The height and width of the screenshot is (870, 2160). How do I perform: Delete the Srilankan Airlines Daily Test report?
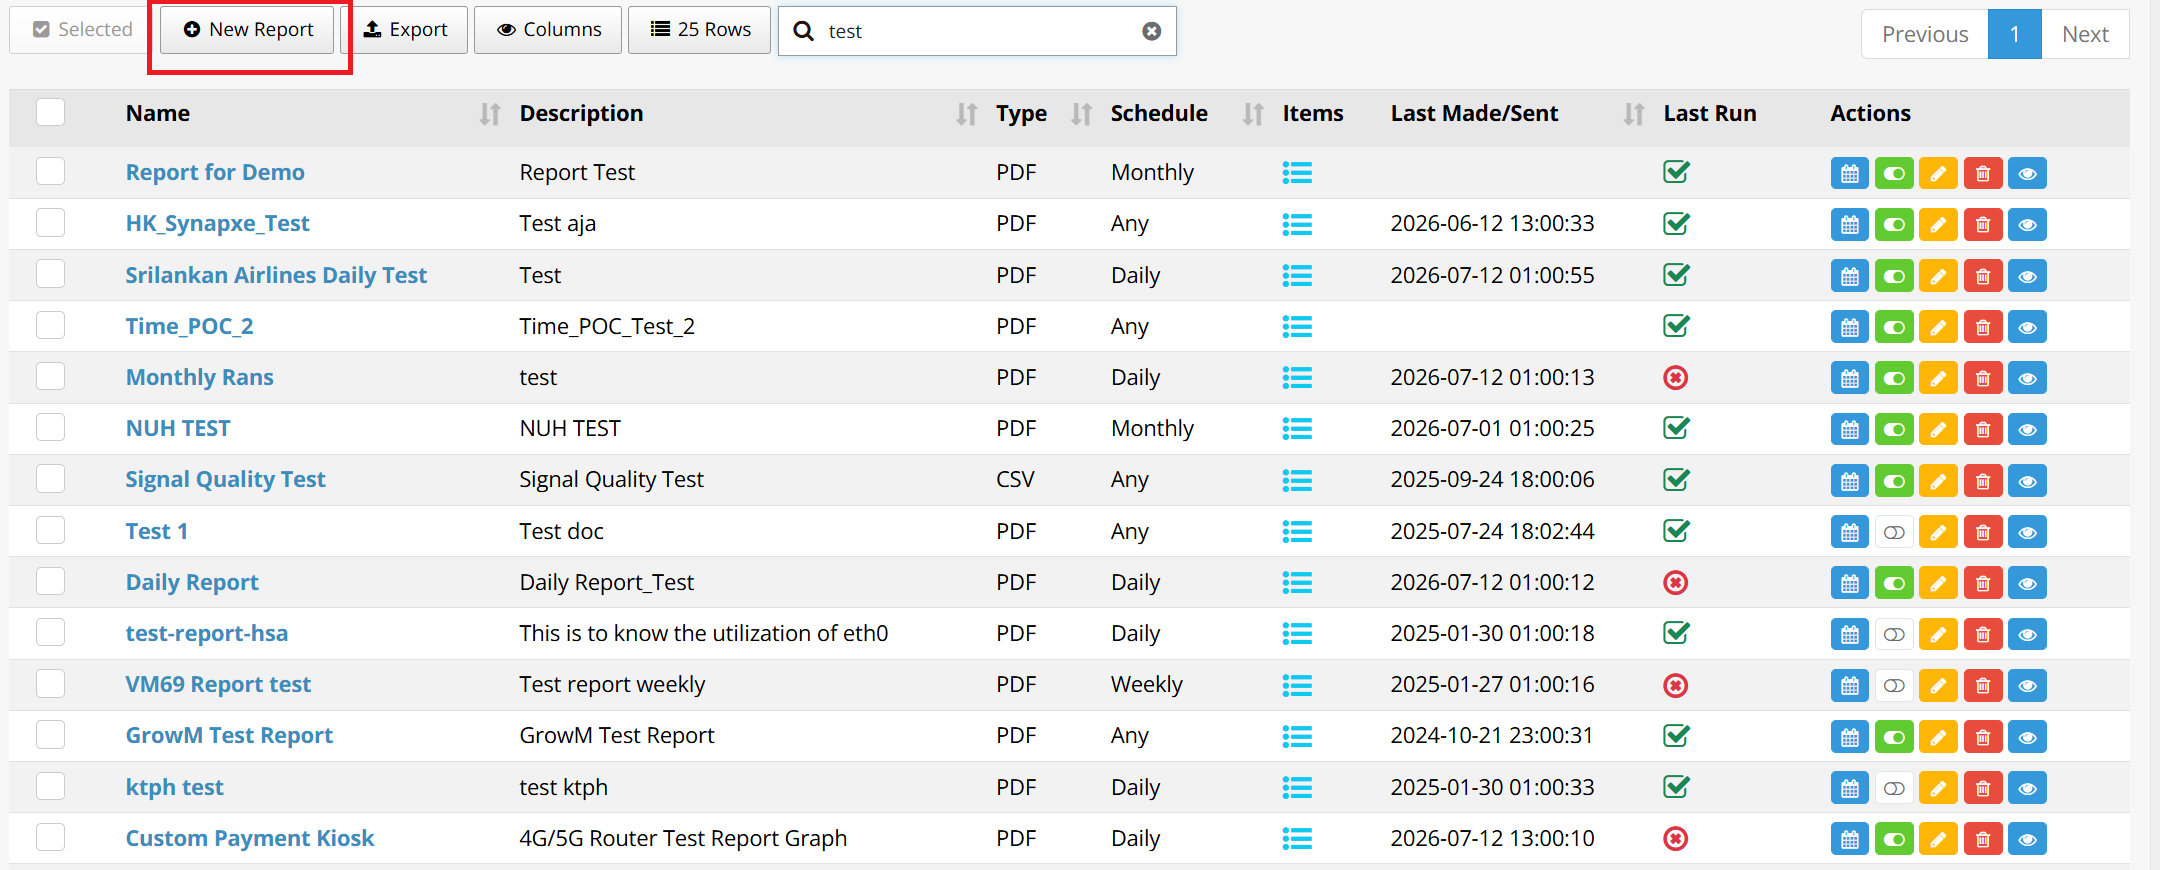1983,275
